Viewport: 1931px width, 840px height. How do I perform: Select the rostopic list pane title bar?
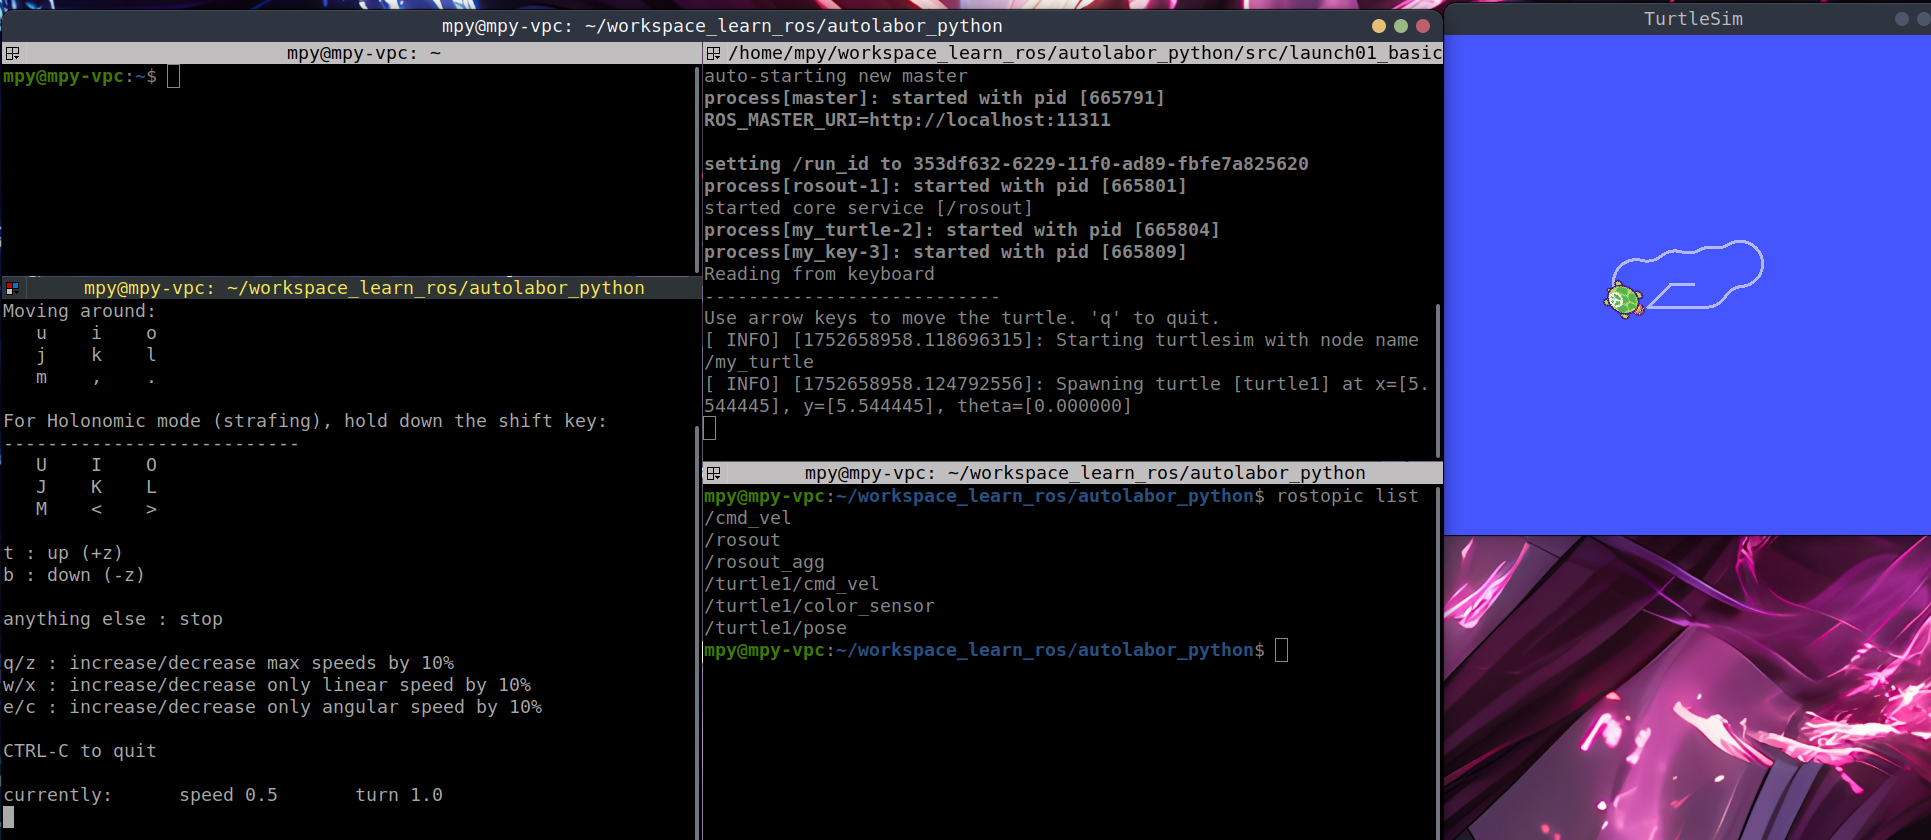pyautogui.click(x=1084, y=473)
